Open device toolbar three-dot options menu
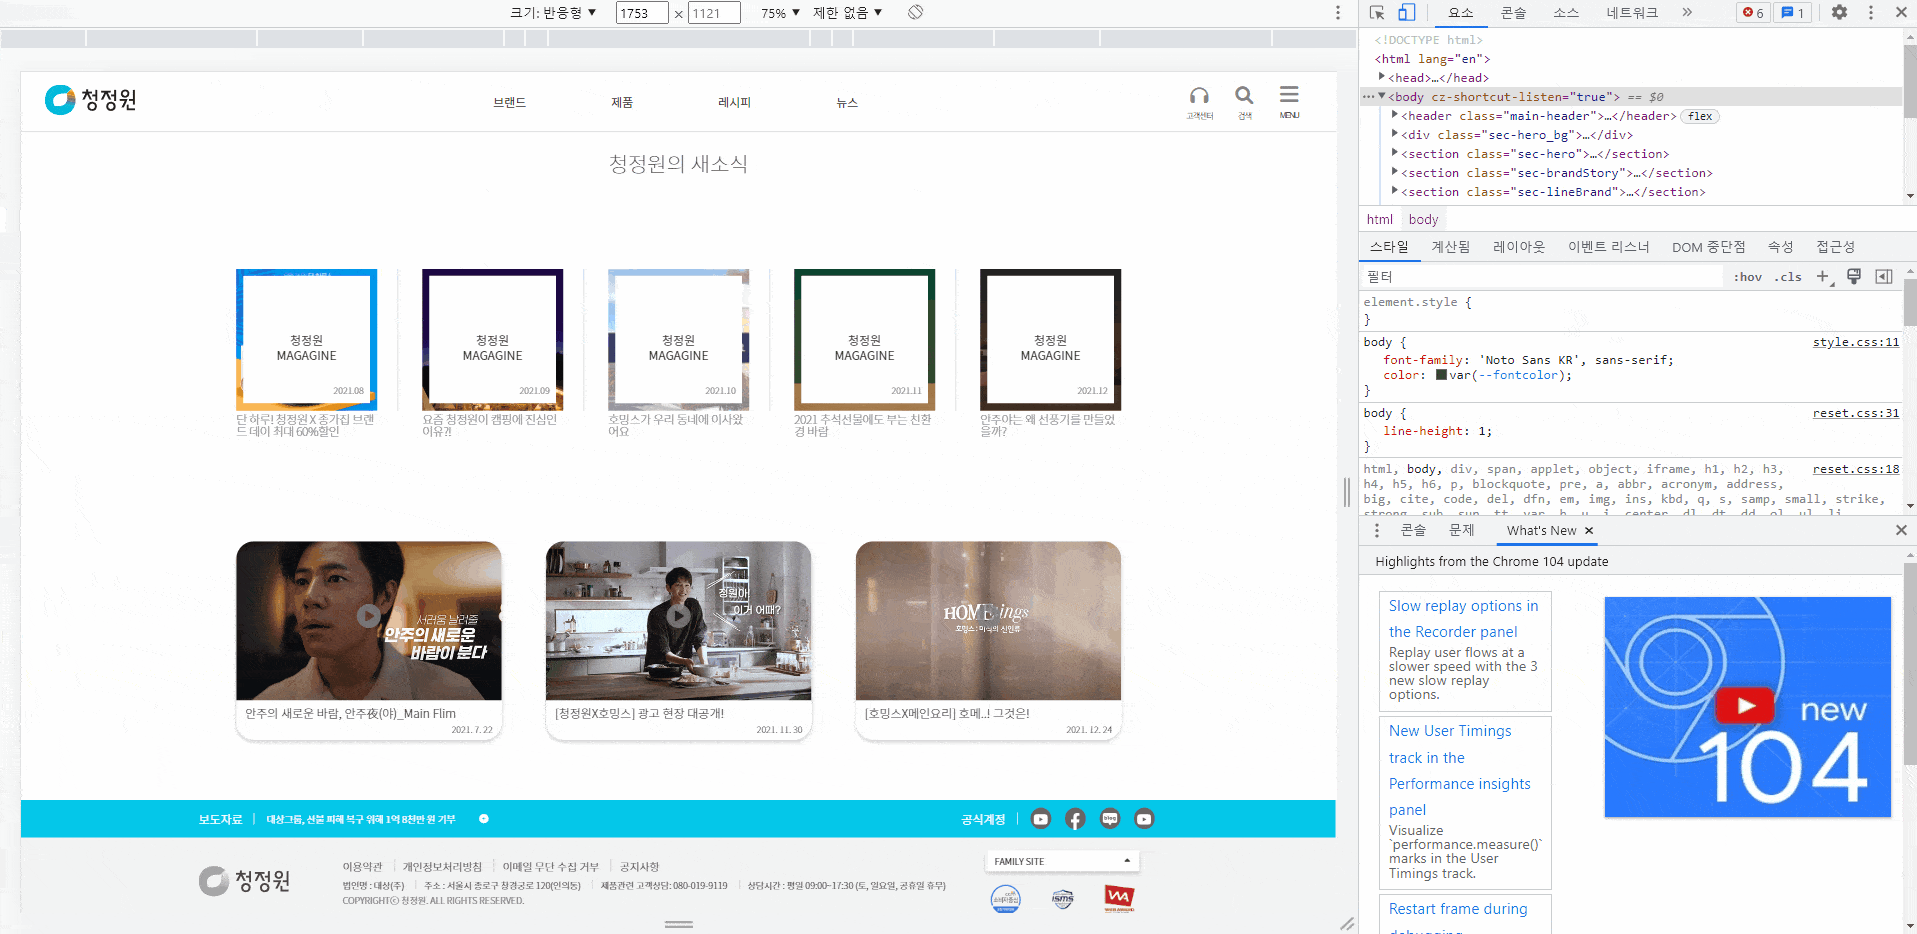This screenshot has width=1917, height=934. (x=1338, y=12)
